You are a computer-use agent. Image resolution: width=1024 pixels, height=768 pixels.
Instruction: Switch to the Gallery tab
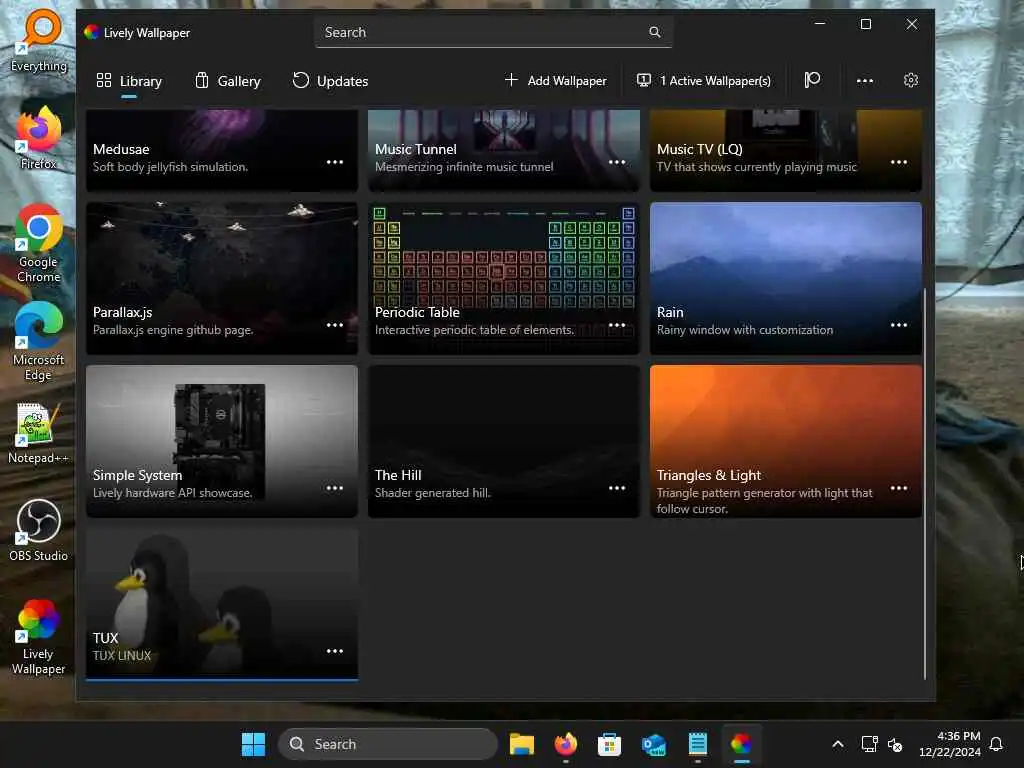pos(228,81)
